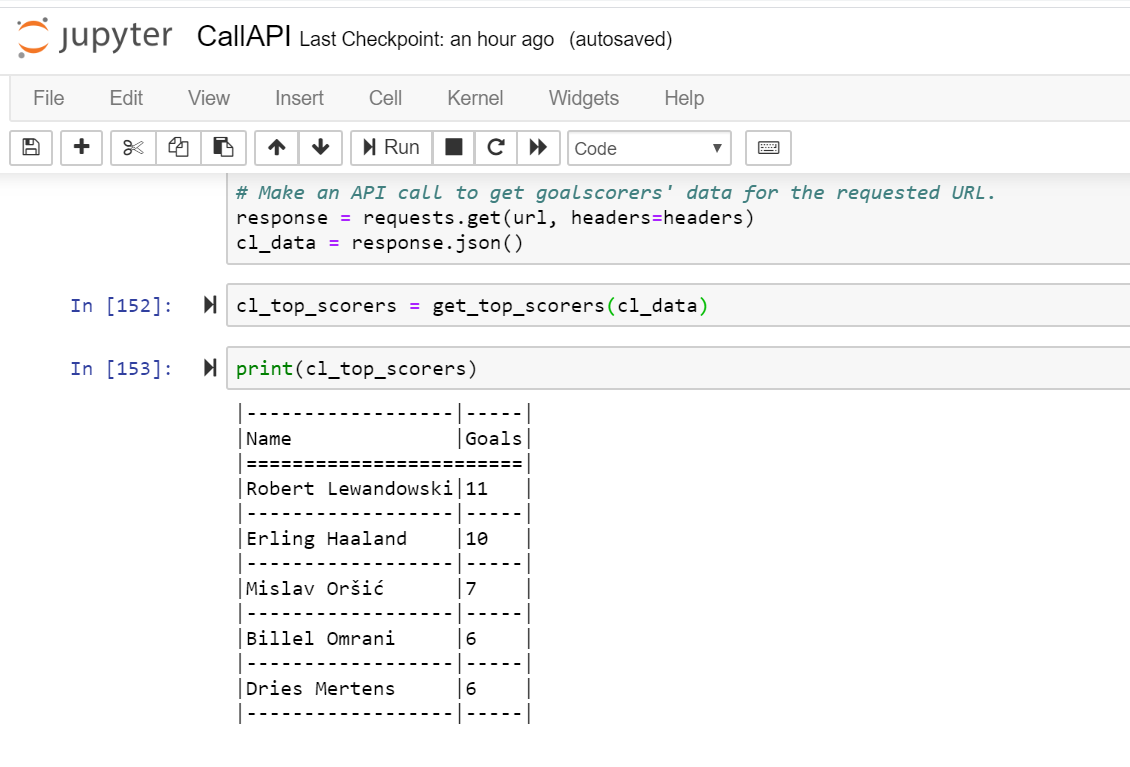Click the run prompt beside In [153]
This screenshot has width=1130, height=767.
pyautogui.click(x=209, y=367)
